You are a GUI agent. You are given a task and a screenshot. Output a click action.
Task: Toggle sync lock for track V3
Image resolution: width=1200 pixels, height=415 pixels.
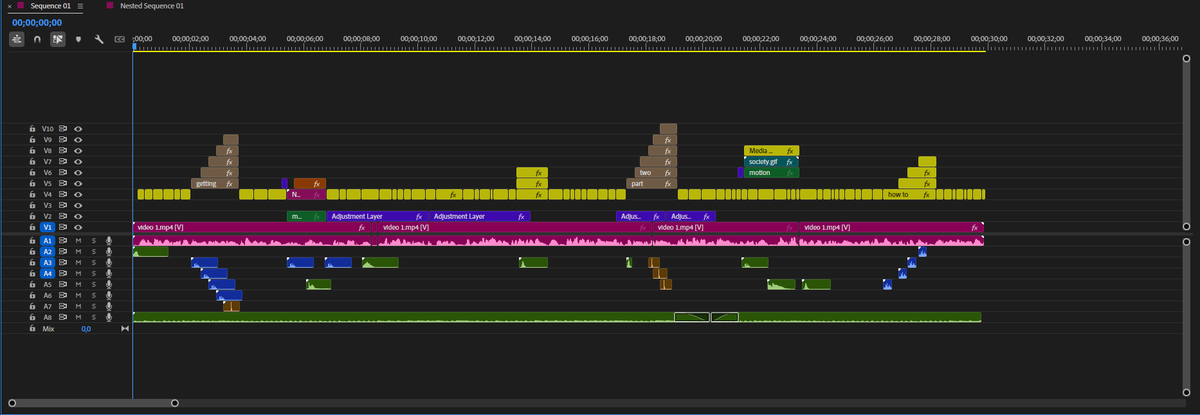(x=62, y=205)
